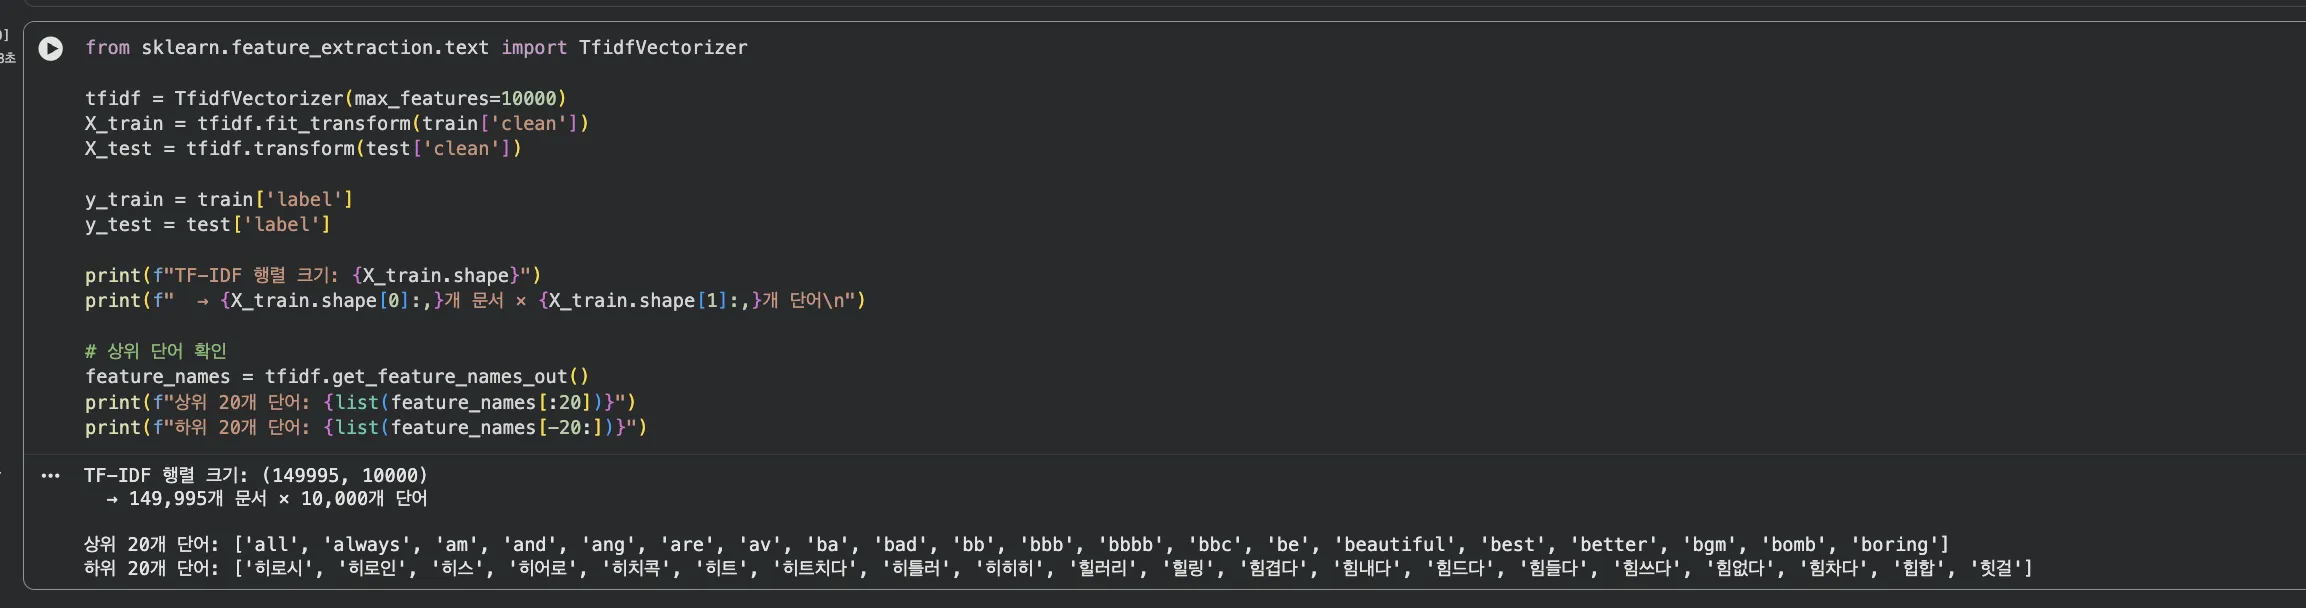Click the X_test transform line

click(x=303, y=149)
